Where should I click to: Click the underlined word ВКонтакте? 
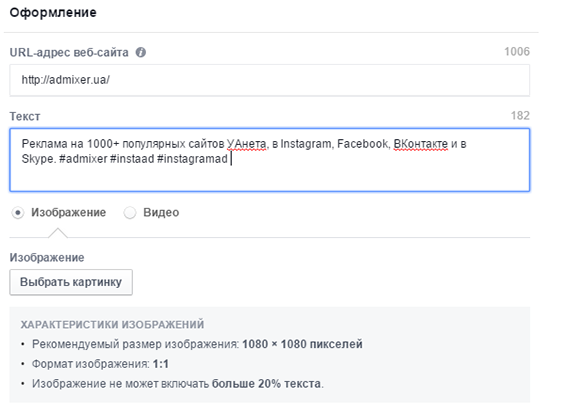(x=421, y=144)
